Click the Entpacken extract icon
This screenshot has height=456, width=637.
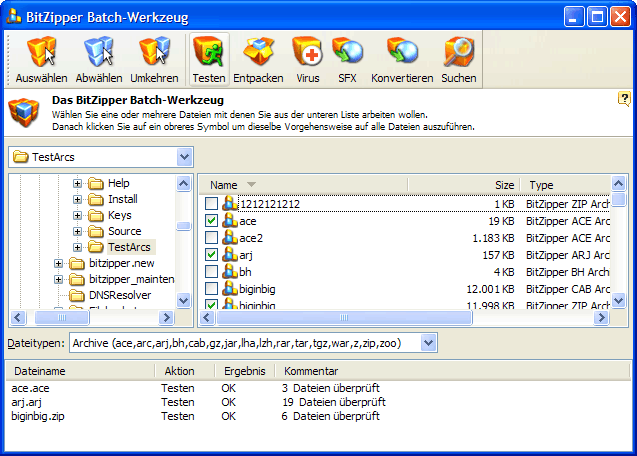(x=259, y=59)
